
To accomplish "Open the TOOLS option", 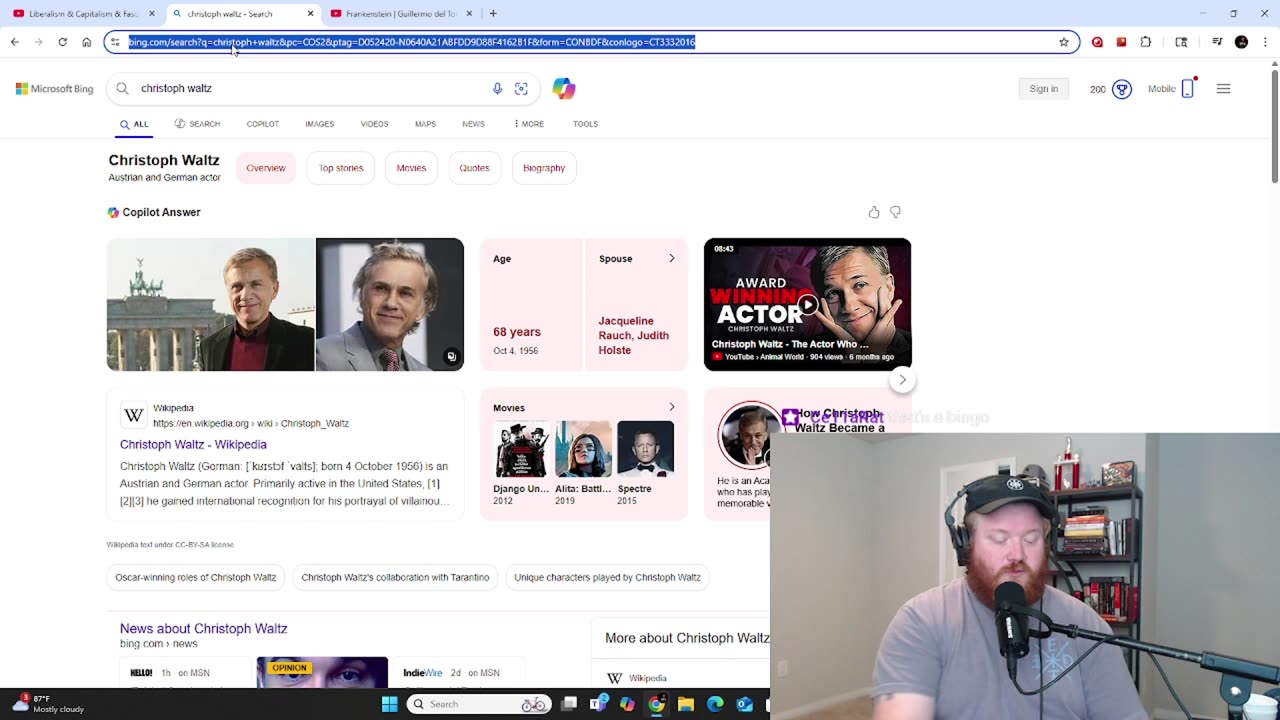I will [x=585, y=124].
